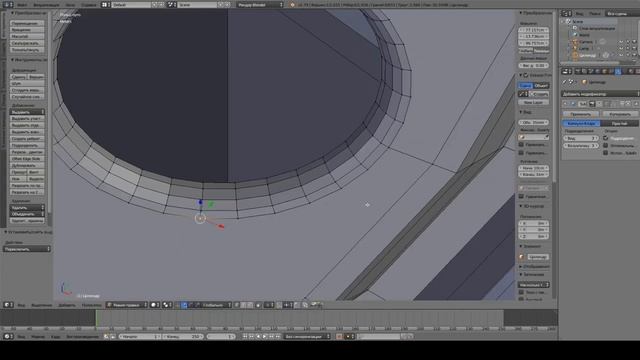Click the eyedropper in lock to object field
The width and height of the screenshot is (640, 360).
[x=546, y=137]
